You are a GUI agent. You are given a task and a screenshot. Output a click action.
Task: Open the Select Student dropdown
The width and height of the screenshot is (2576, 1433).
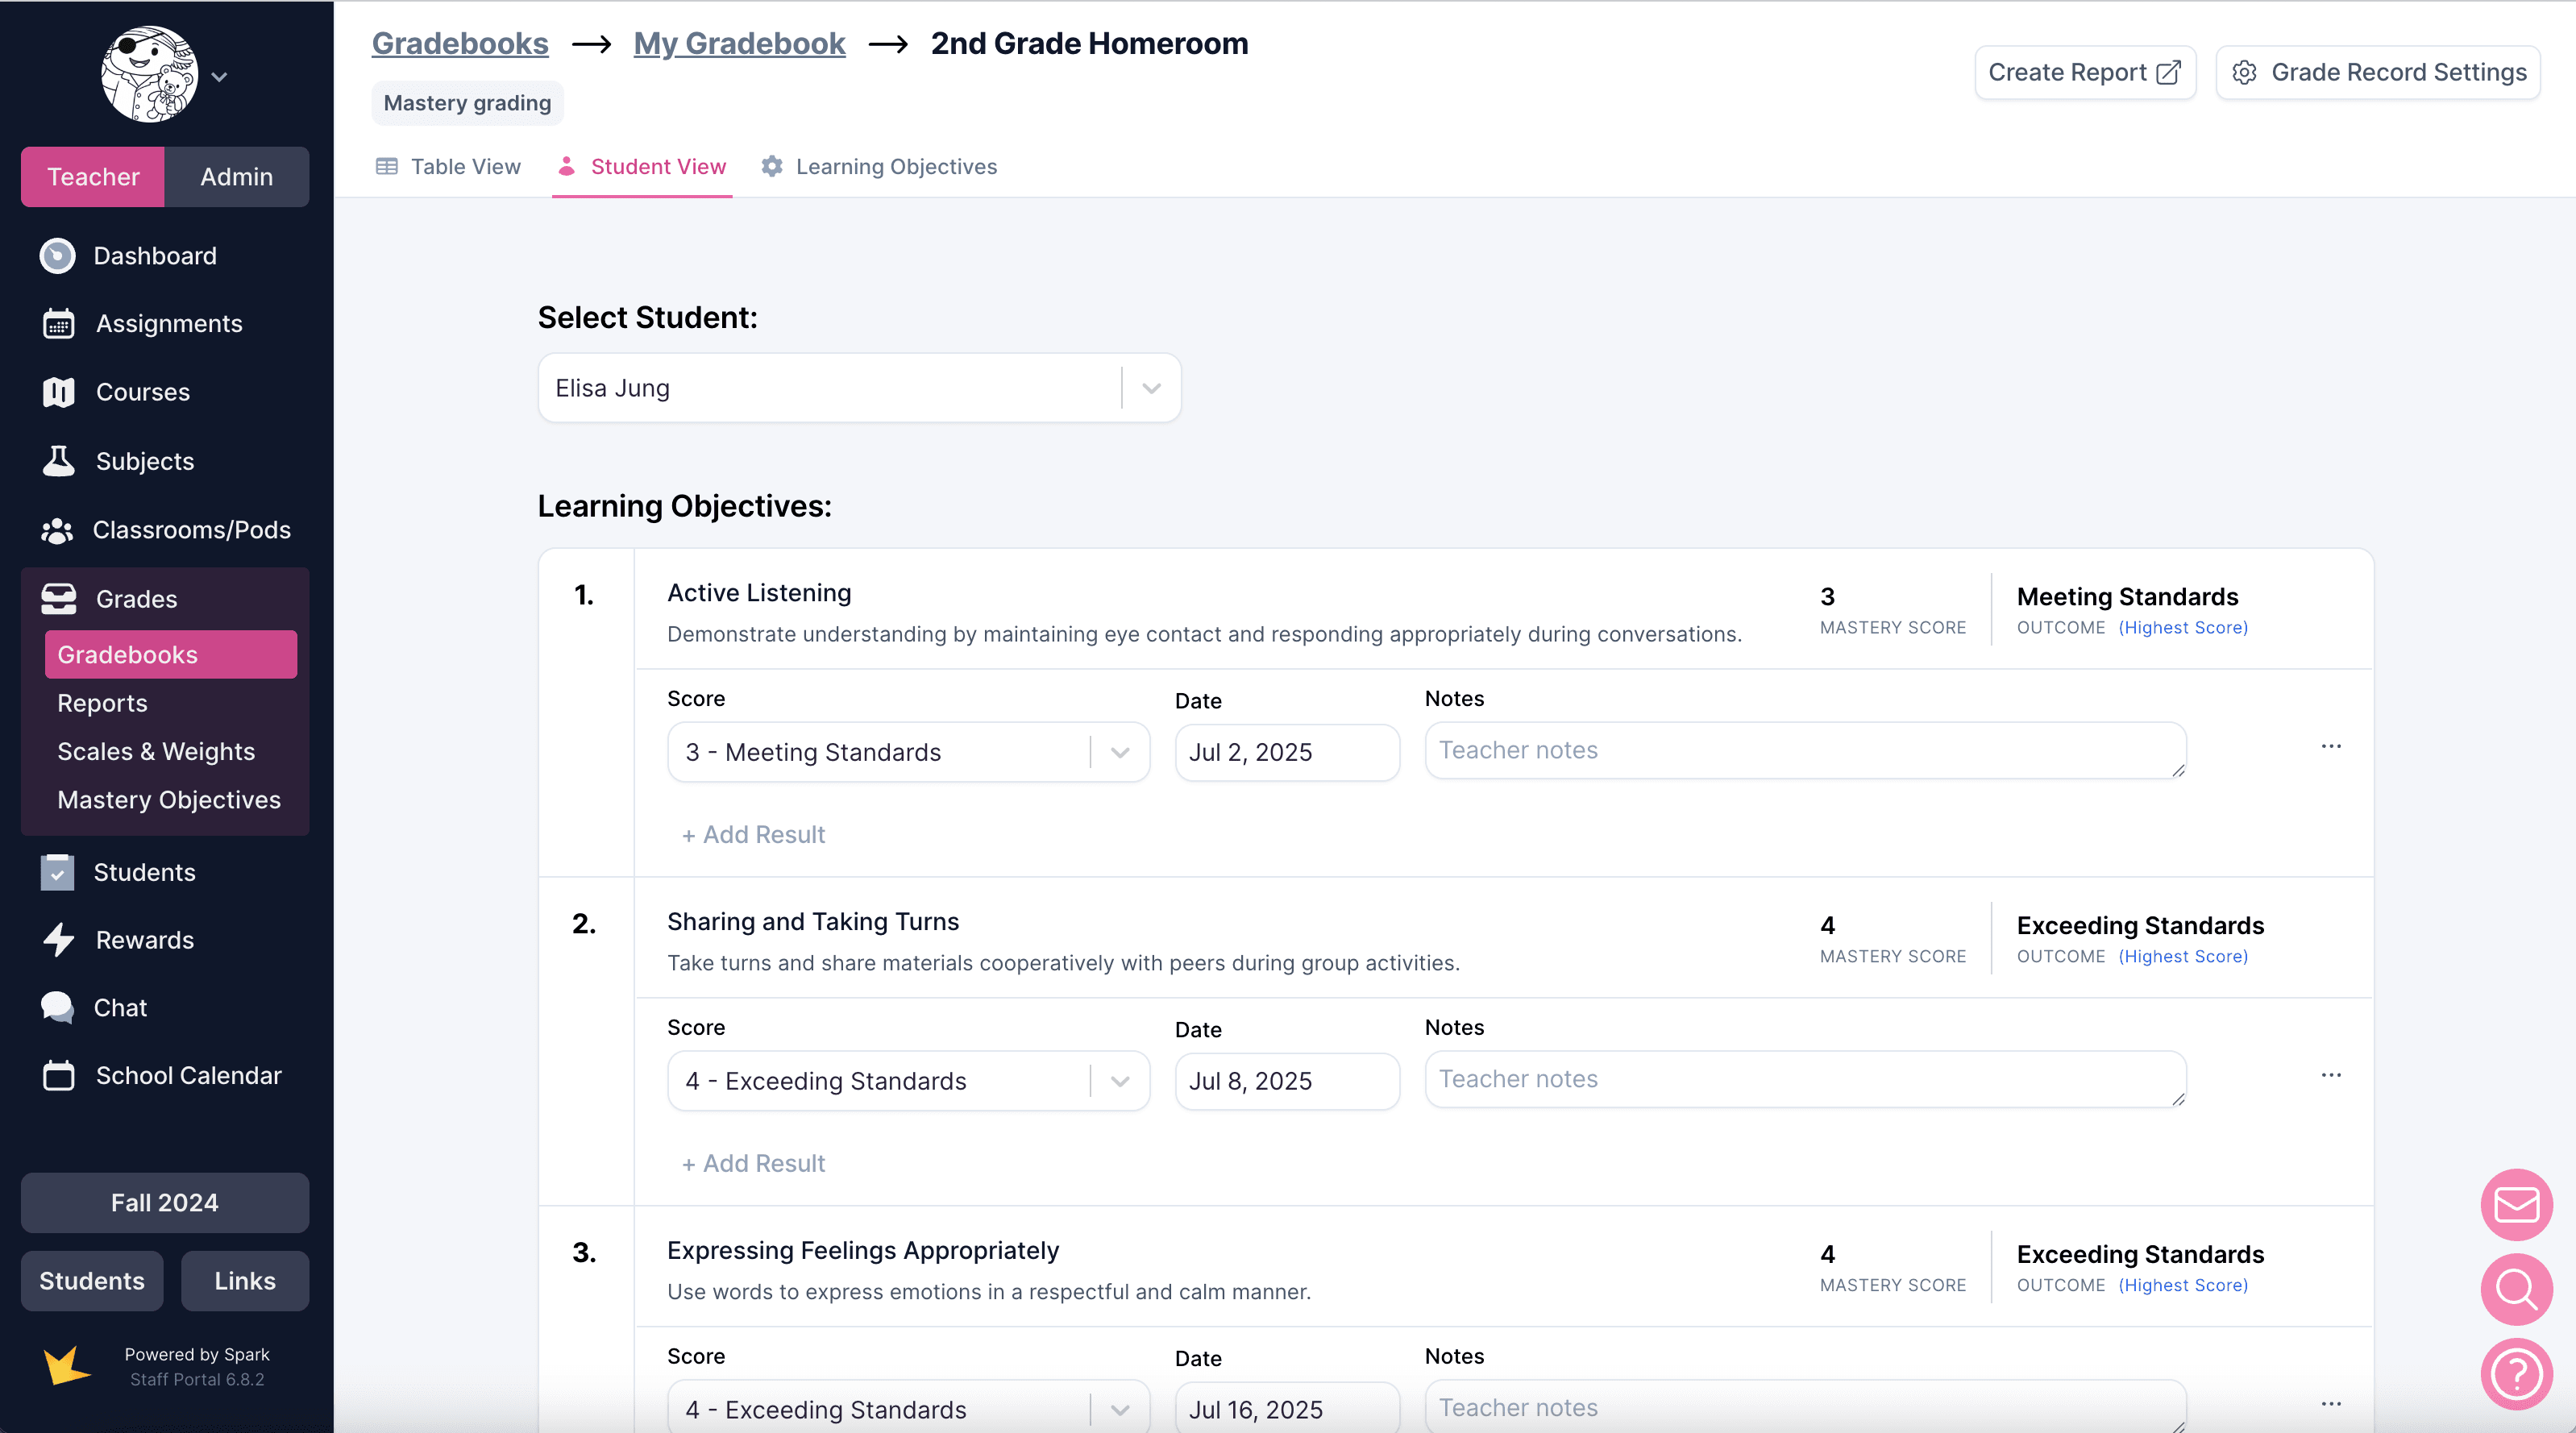tap(859, 388)
